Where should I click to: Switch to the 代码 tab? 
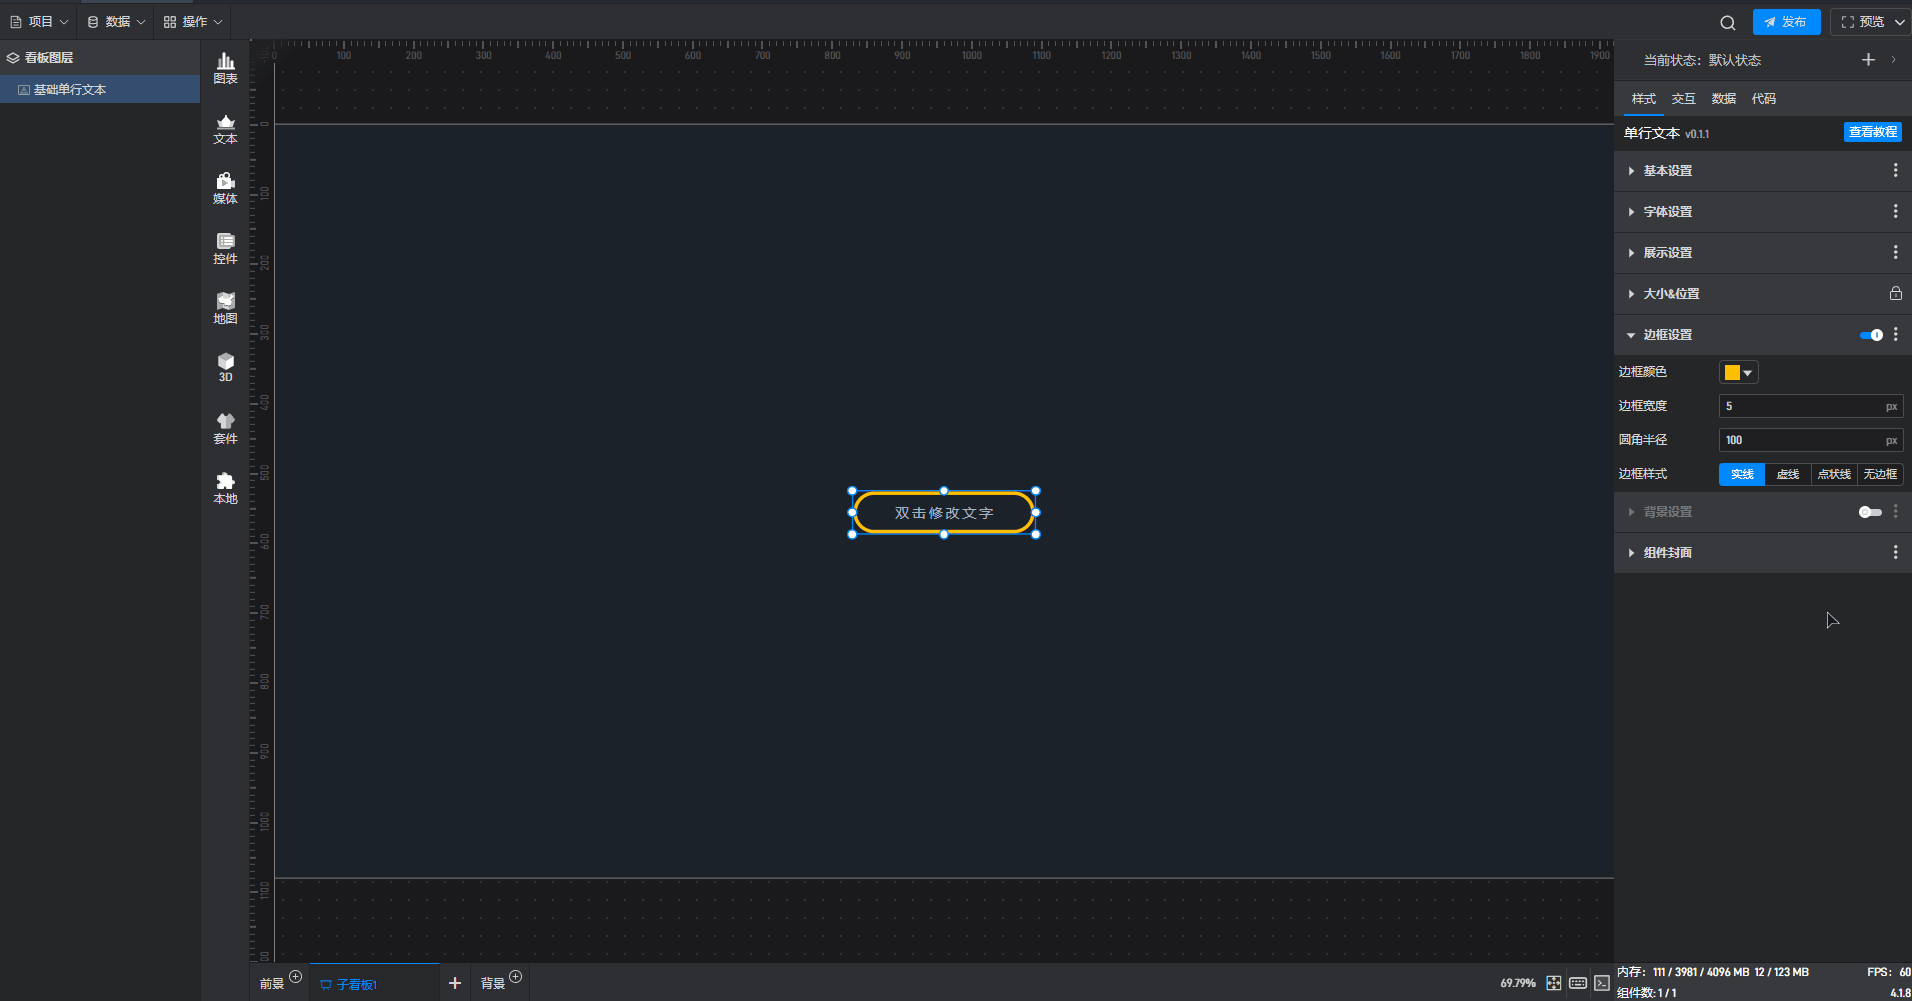(x=1764, y=99)
